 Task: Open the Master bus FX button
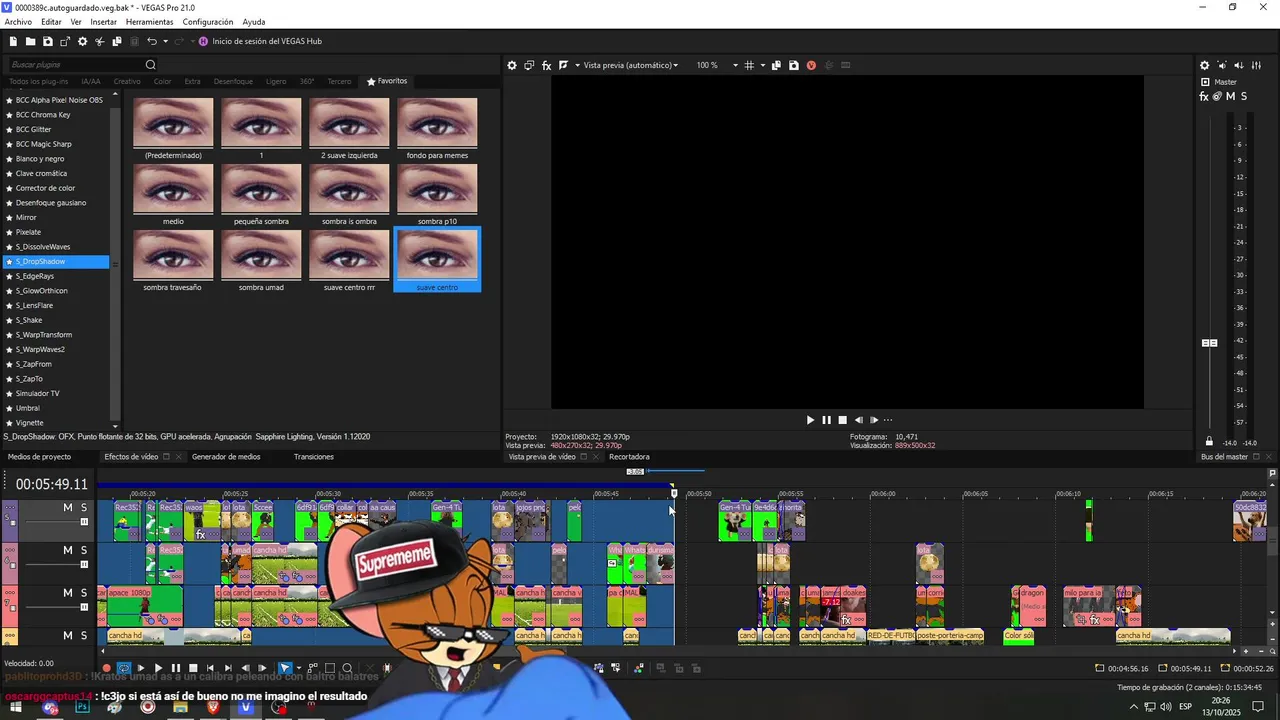pyautogui.click(x=1204, y=96)
